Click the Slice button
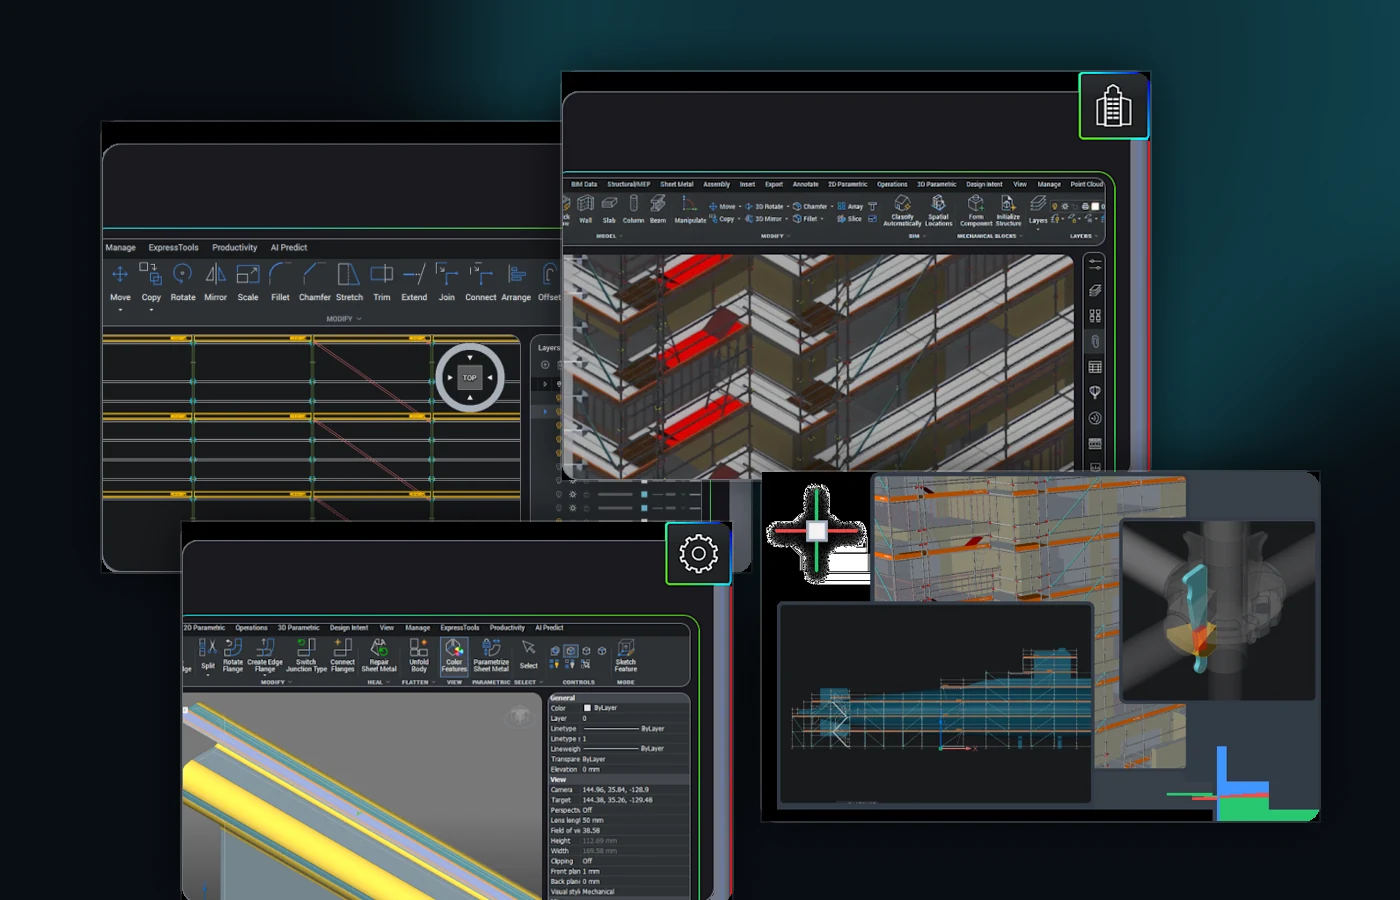This screenshot has height=900, width=1400. tap(849, 218)
